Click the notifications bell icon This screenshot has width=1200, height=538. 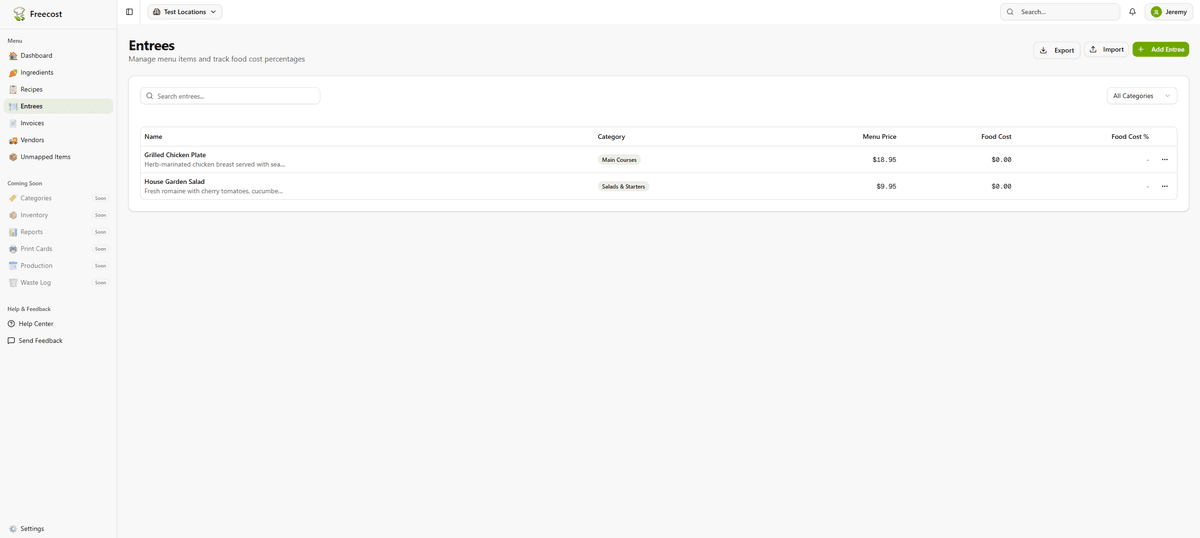(1132, 12)
